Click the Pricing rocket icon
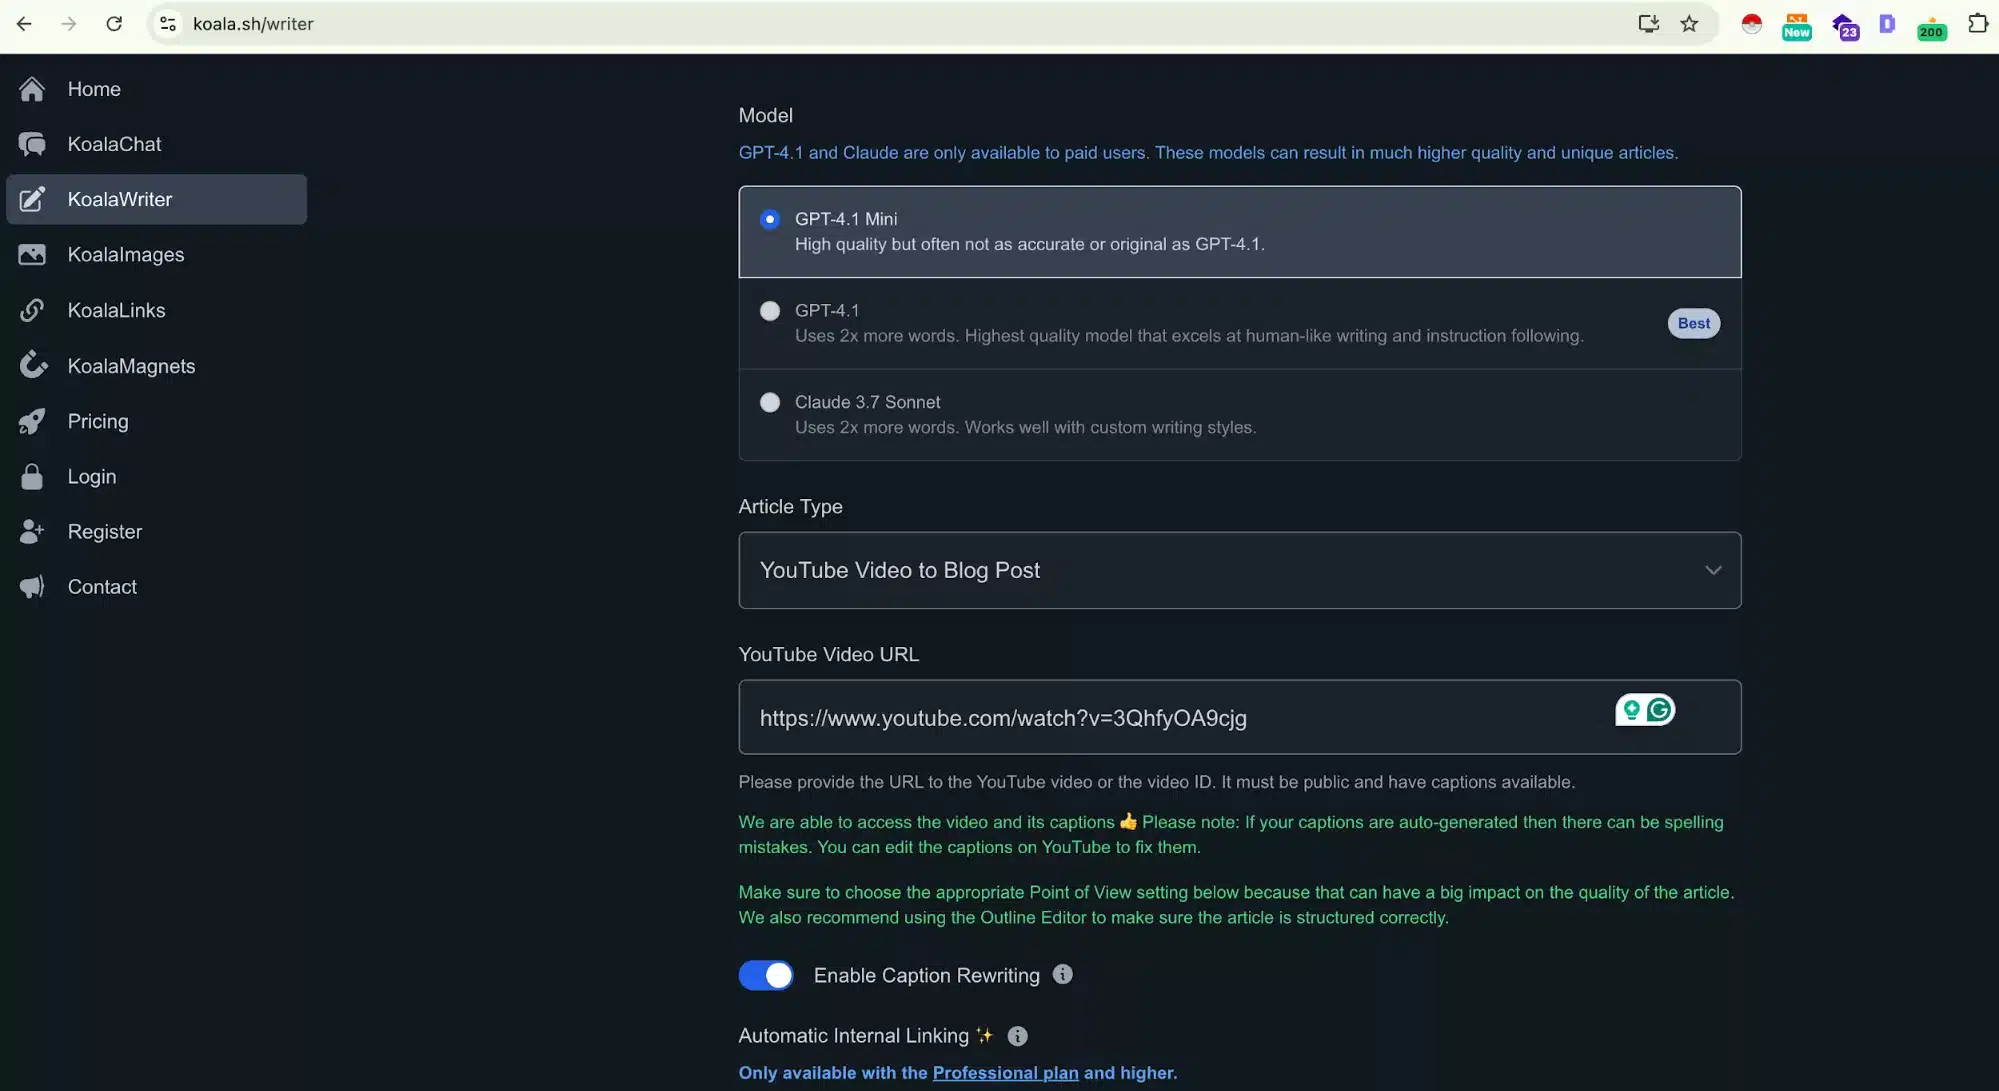The image size is (1999, 1091). tap(32, 421)
